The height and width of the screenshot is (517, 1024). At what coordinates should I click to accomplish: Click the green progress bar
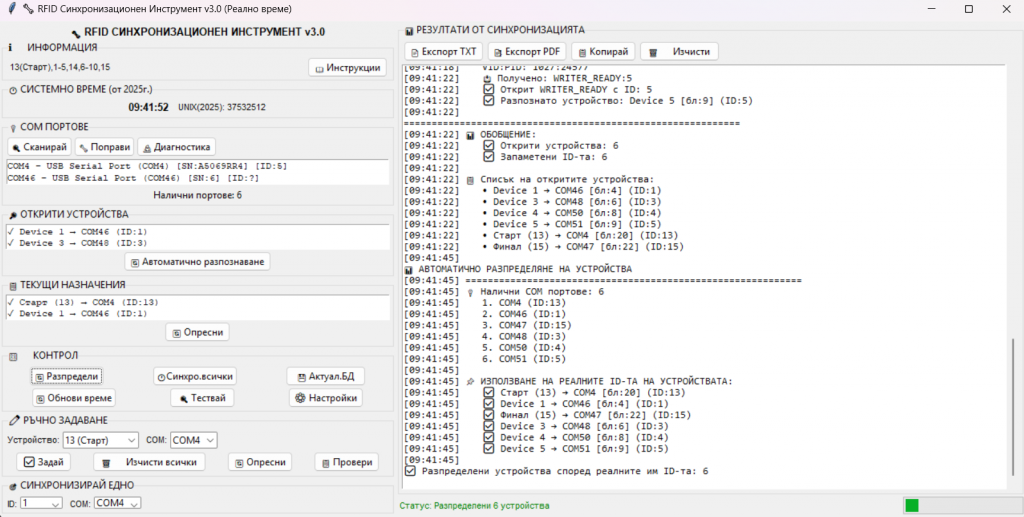pos(911,505)
